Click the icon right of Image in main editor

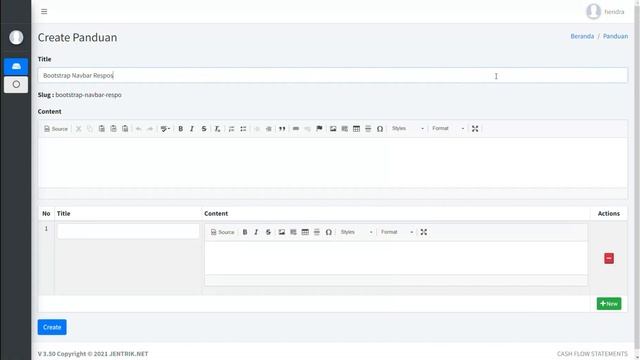344,129
